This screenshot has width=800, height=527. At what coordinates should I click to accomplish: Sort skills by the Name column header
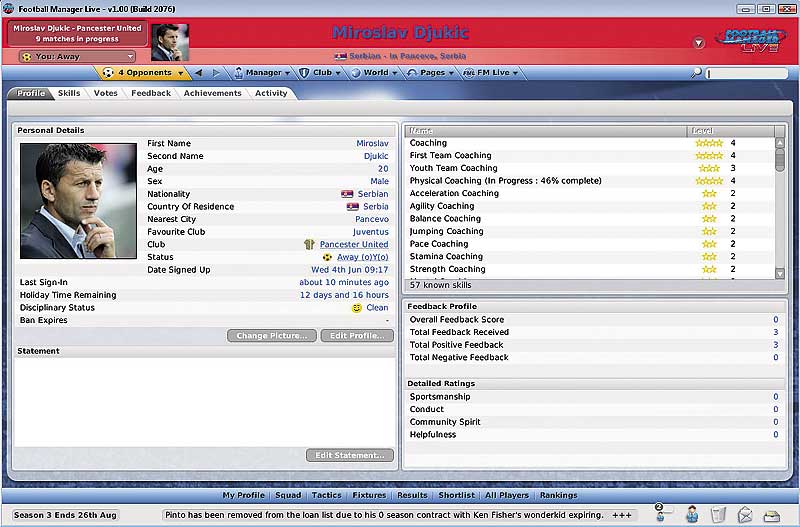[545, 131]
